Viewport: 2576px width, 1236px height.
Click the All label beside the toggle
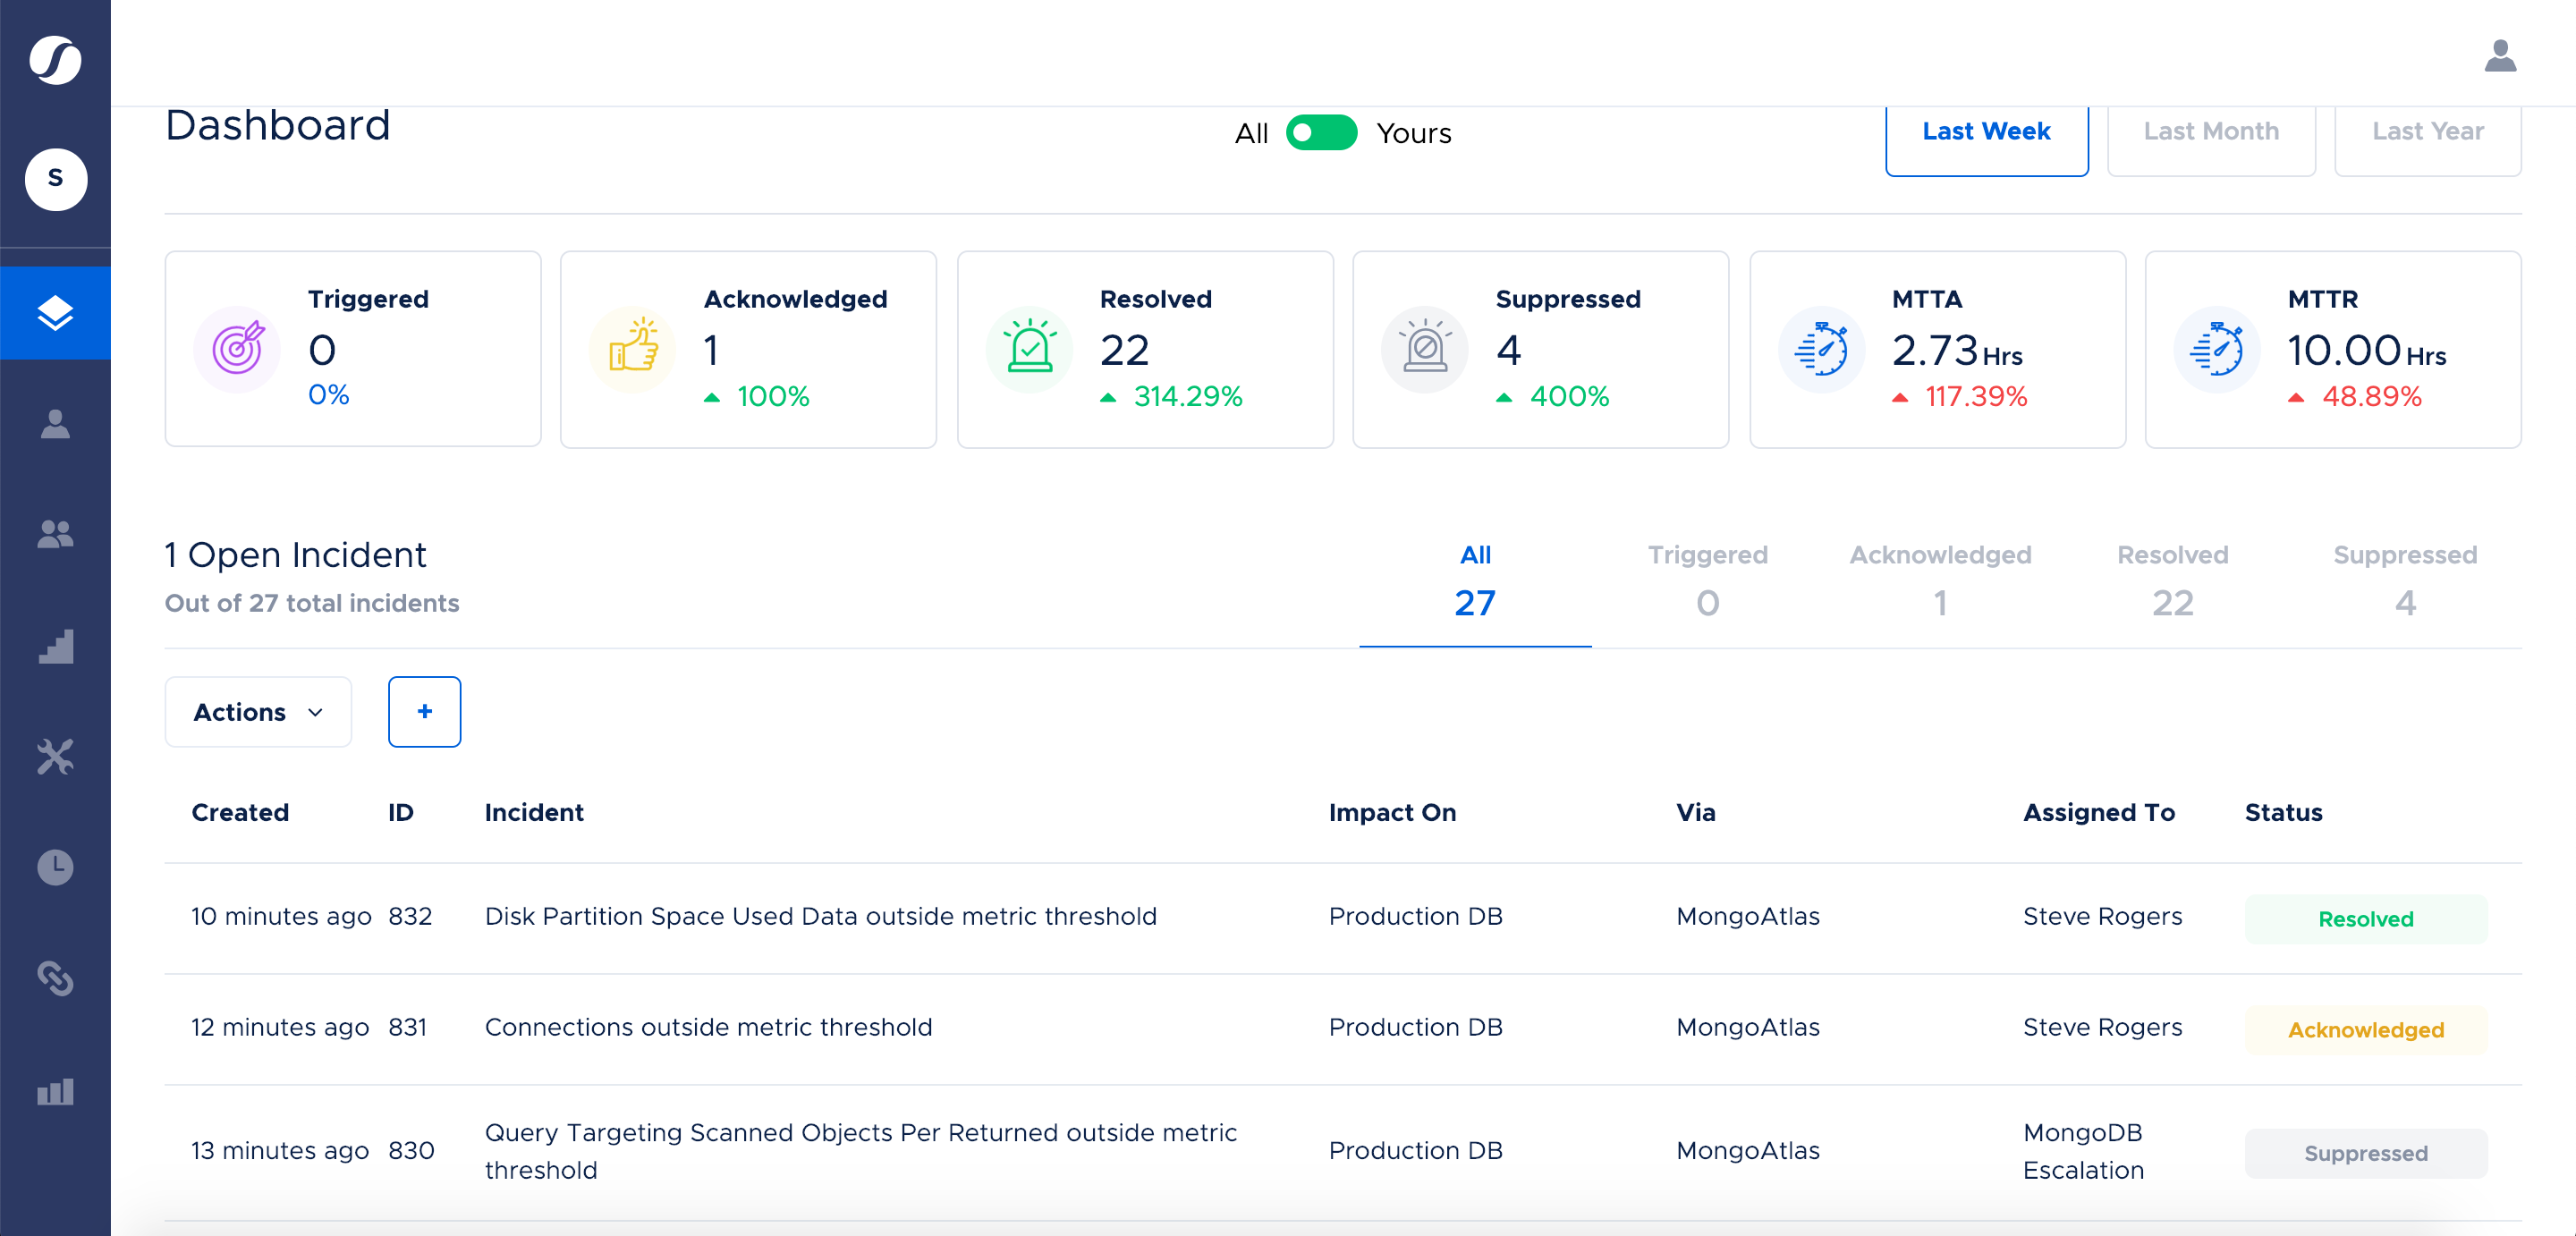pyautogui.click(x=1251, y=133)
